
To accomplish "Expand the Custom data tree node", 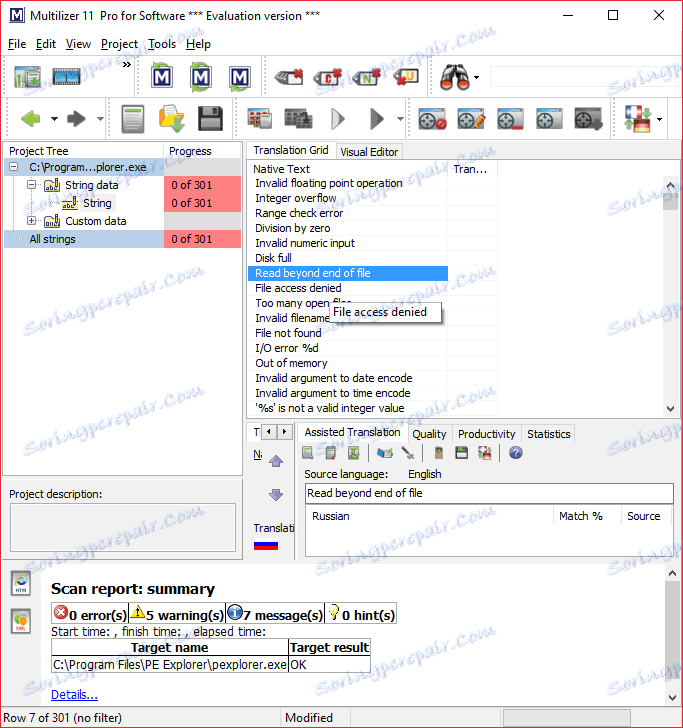I will [x=32, y=221].
